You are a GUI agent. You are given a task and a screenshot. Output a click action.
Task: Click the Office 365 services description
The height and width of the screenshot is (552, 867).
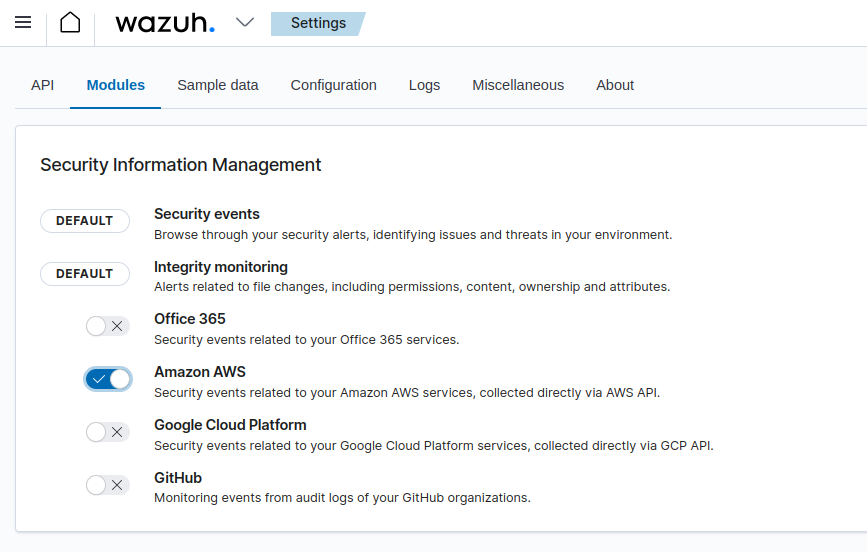[x=307, y=340]
